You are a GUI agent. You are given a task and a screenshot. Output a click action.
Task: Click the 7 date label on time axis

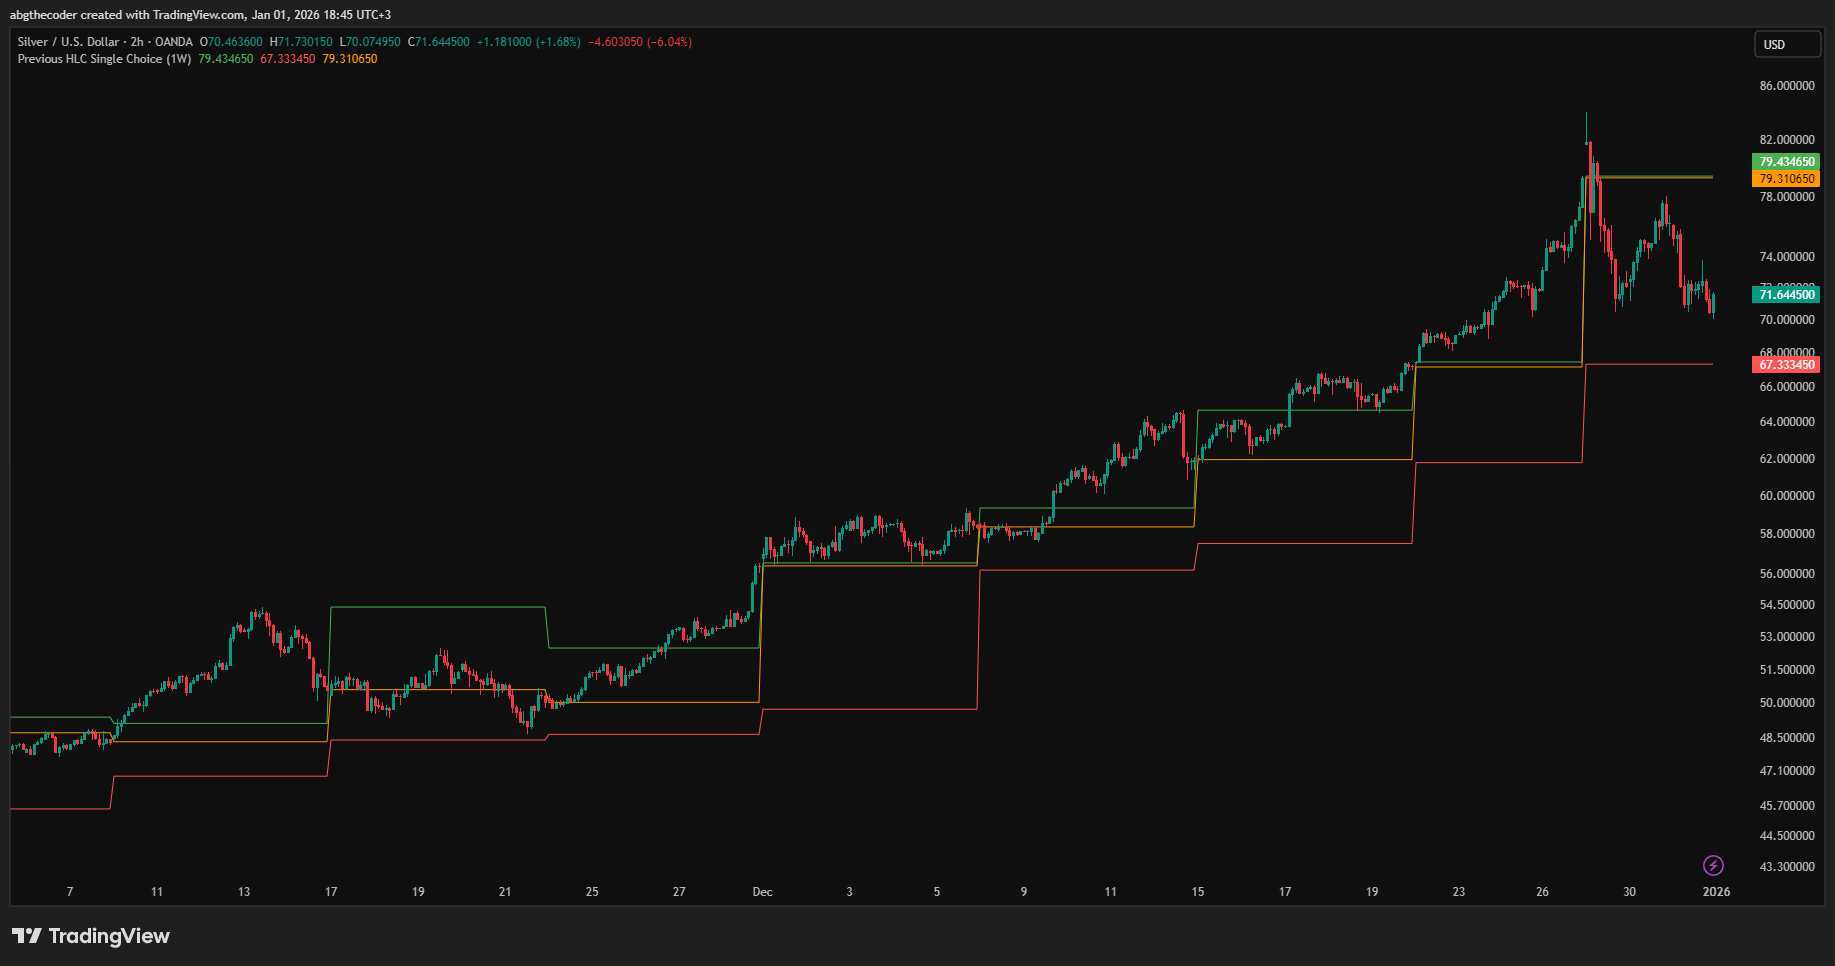(x=70, y=892)
